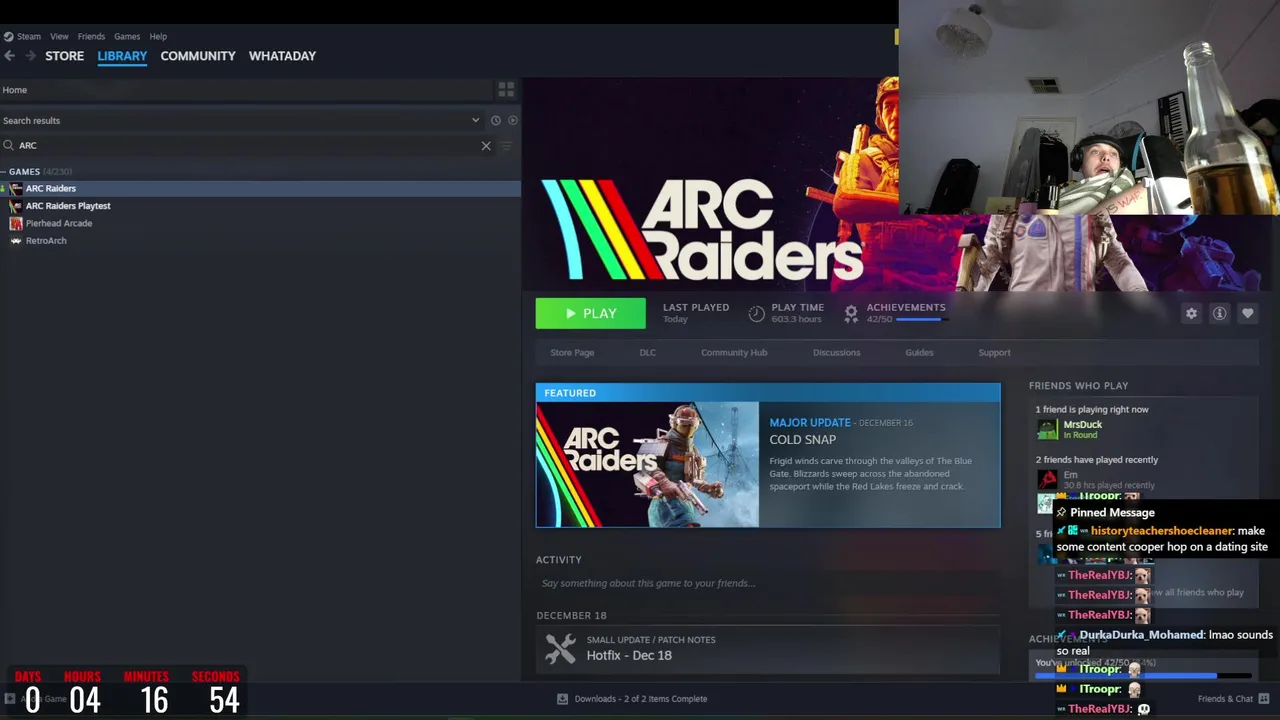Go to the STORE tab
Screen dimensions: 1280x720
pos(64,56)
